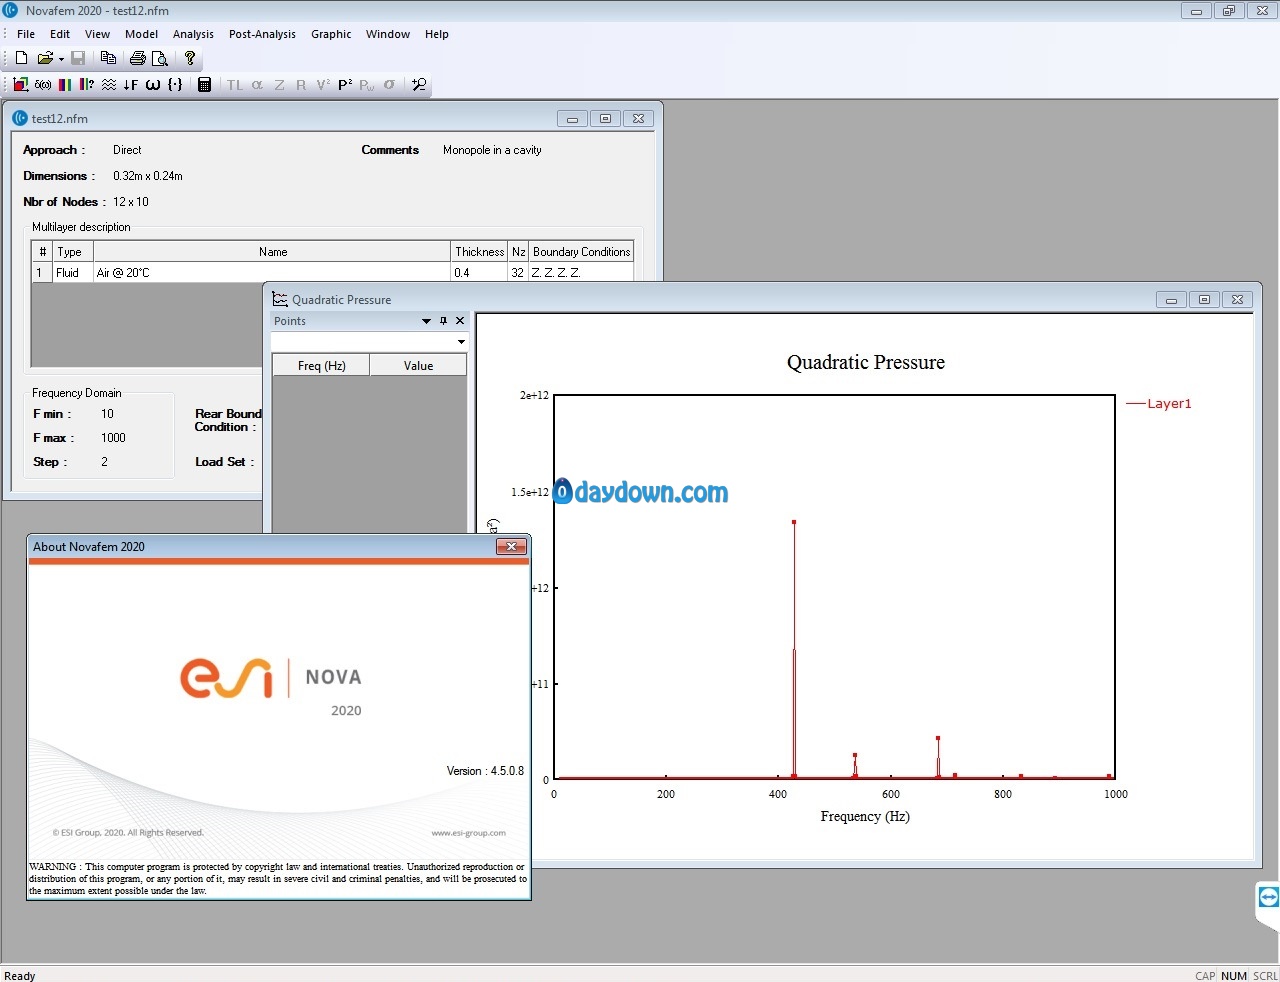Click the α absorption icon

tap(257, 85)
